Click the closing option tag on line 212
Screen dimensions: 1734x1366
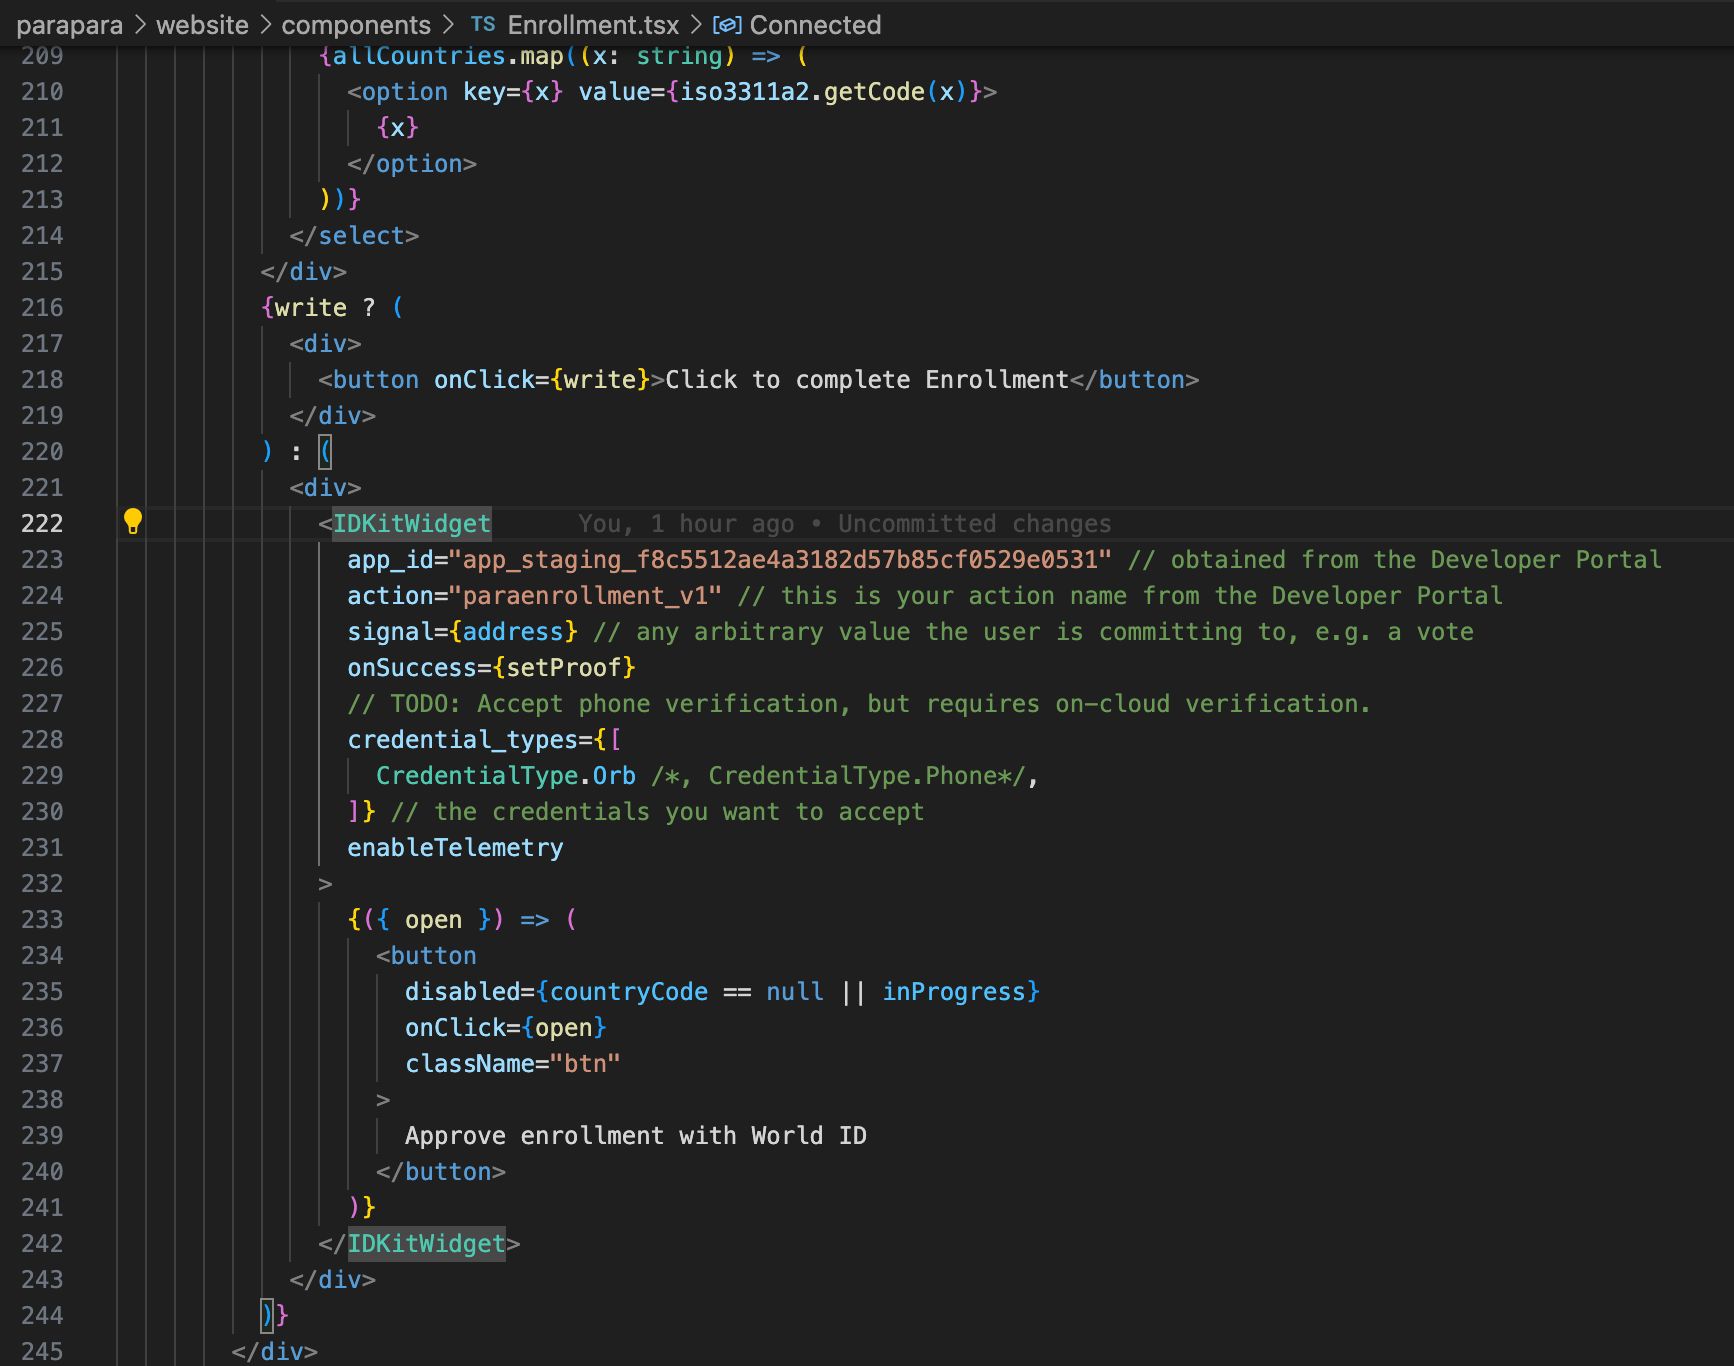(x=412, y=163)
